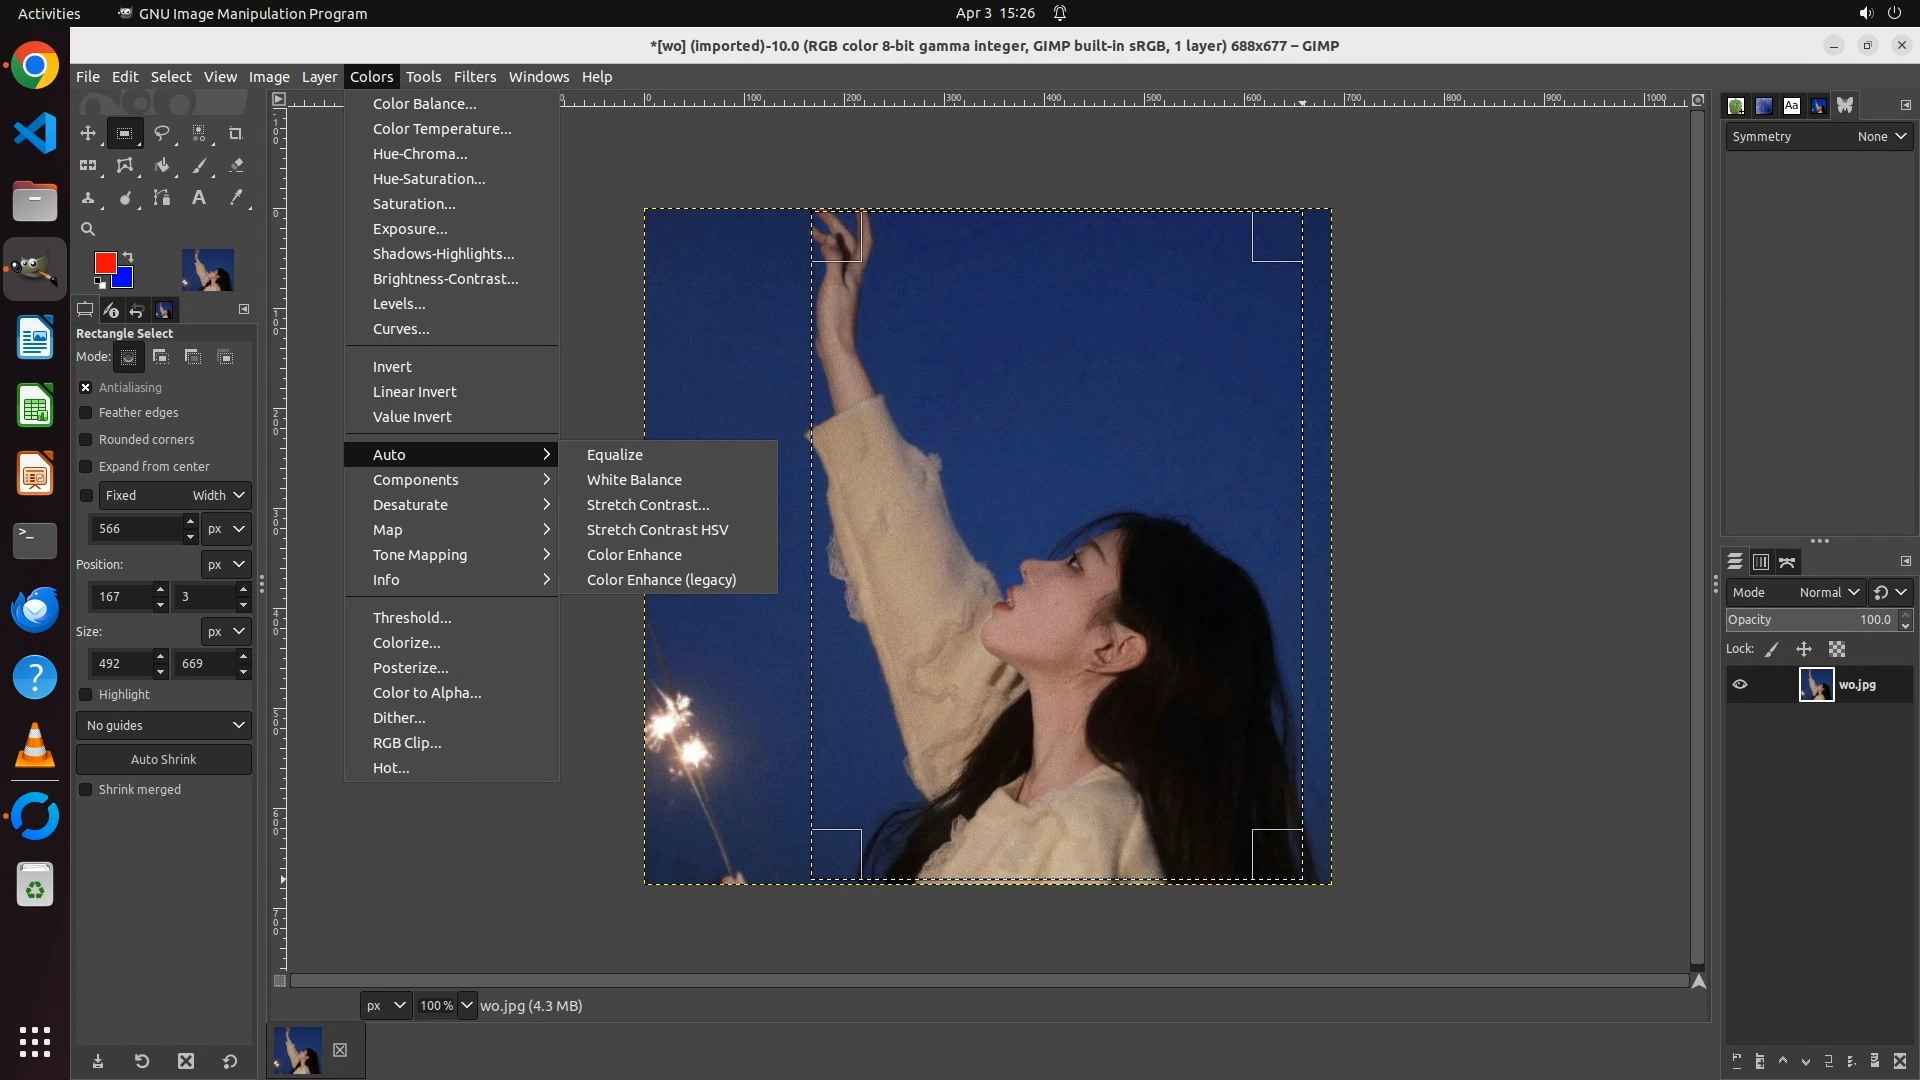Enable Feather edges option
1920x1080 pixels.
click(x=86, y=413)
